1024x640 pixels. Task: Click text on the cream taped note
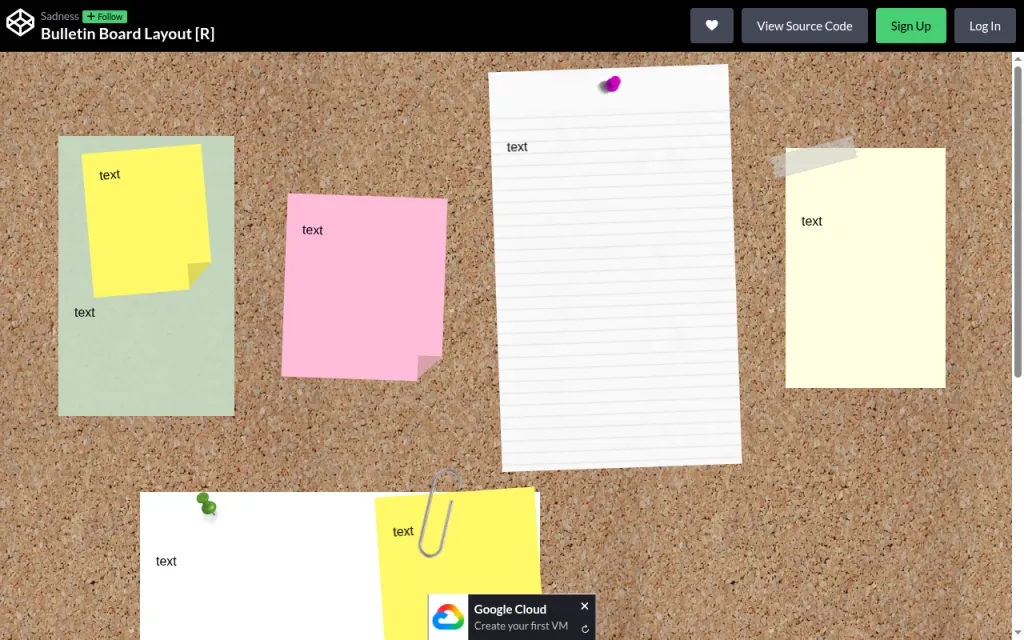811,221
